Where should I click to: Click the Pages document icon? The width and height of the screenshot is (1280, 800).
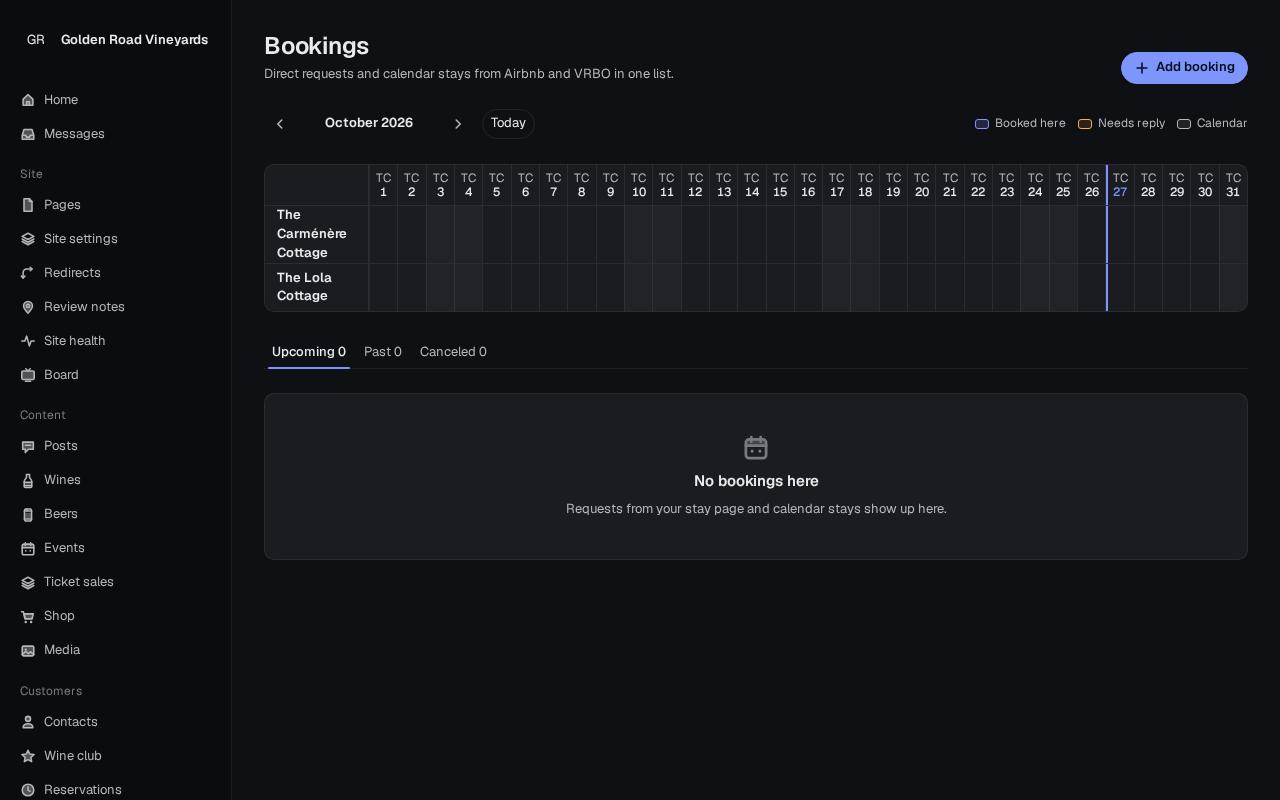[x=28, y=205]
